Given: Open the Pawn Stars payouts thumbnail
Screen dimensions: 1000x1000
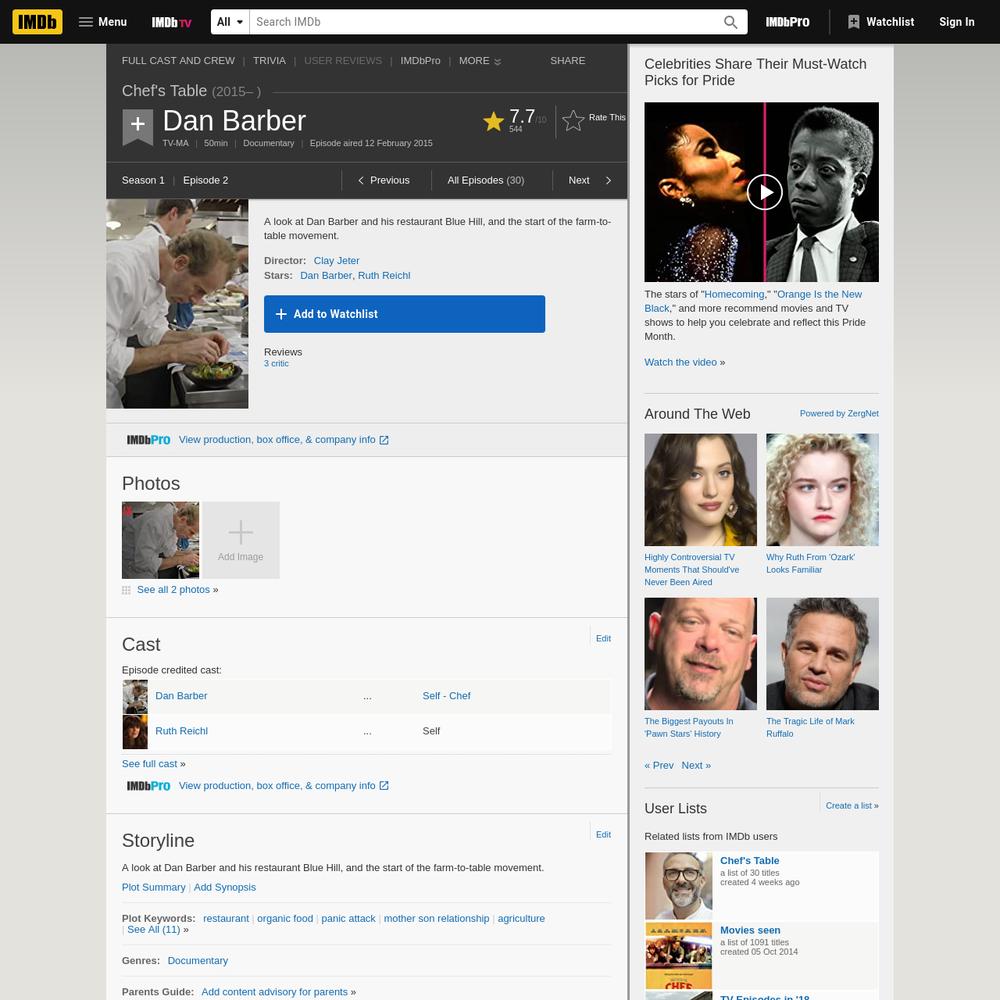Looking at the screenshot, I should coord(700,654).
